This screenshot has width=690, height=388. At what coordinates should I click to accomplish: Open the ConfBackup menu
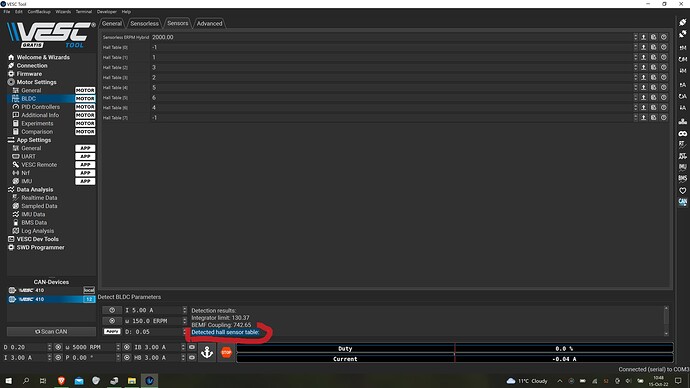[x=39, y=12]
